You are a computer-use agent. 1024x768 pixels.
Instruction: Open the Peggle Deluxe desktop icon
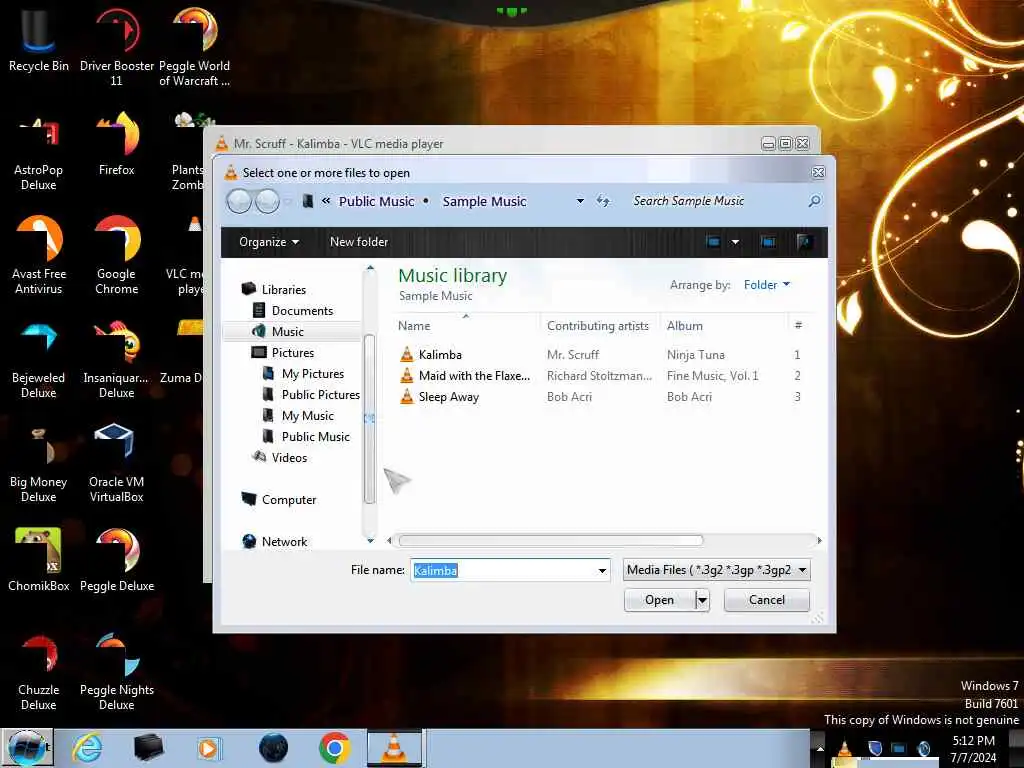tap(117, 560)
